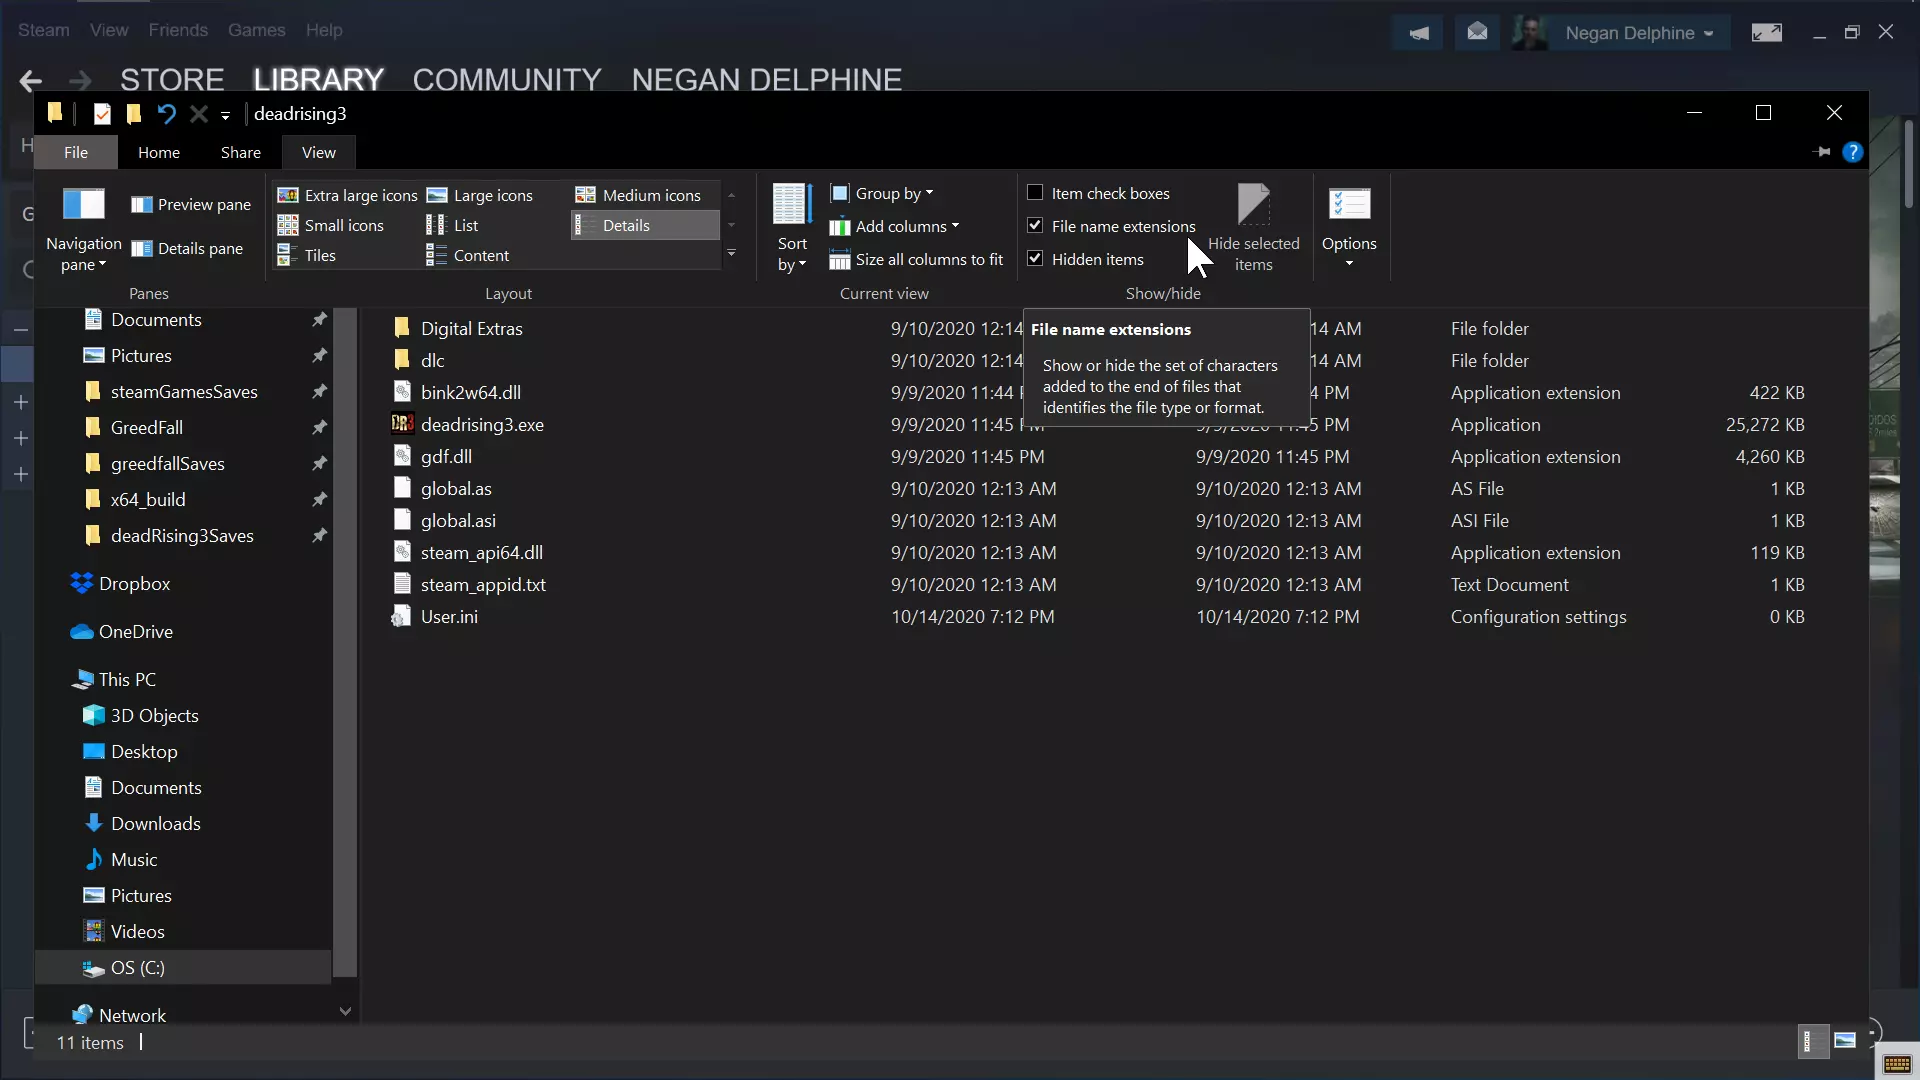Viewport: 1920px width, 1080px height.
Task: Uncheck the Hidden items checkbox
Action: click(x=1035, y=259)
